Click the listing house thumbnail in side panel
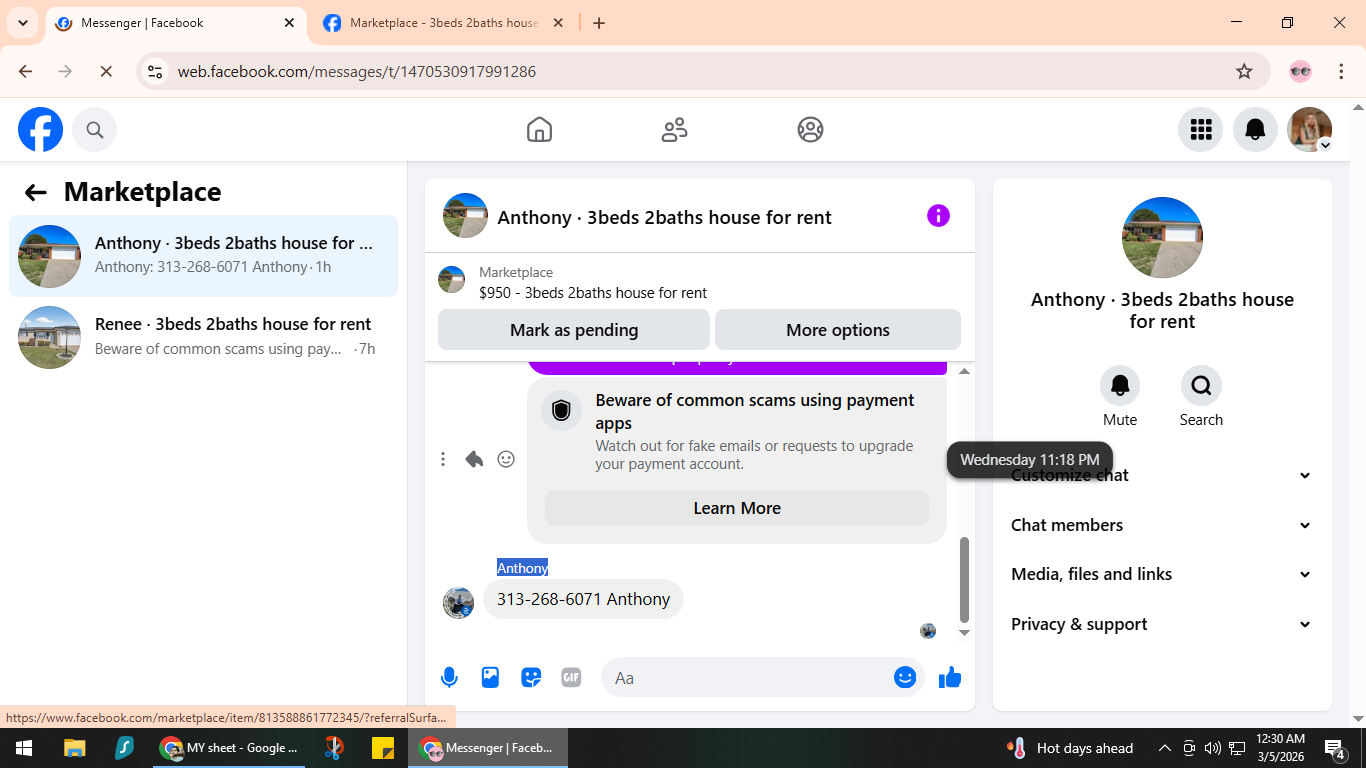Image resolution: width=1366 pixels, height=768 pixels. point(1162,237)
